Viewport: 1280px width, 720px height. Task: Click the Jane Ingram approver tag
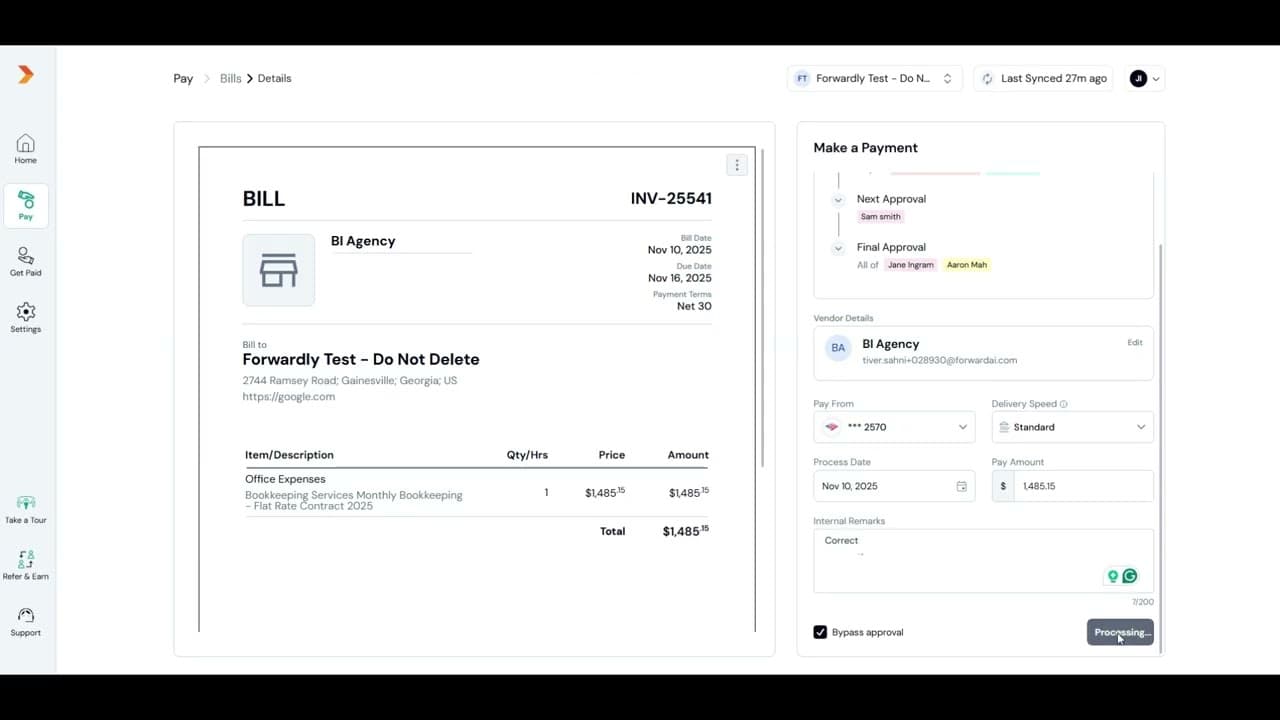pyautogui.click(x=911, y=265)
